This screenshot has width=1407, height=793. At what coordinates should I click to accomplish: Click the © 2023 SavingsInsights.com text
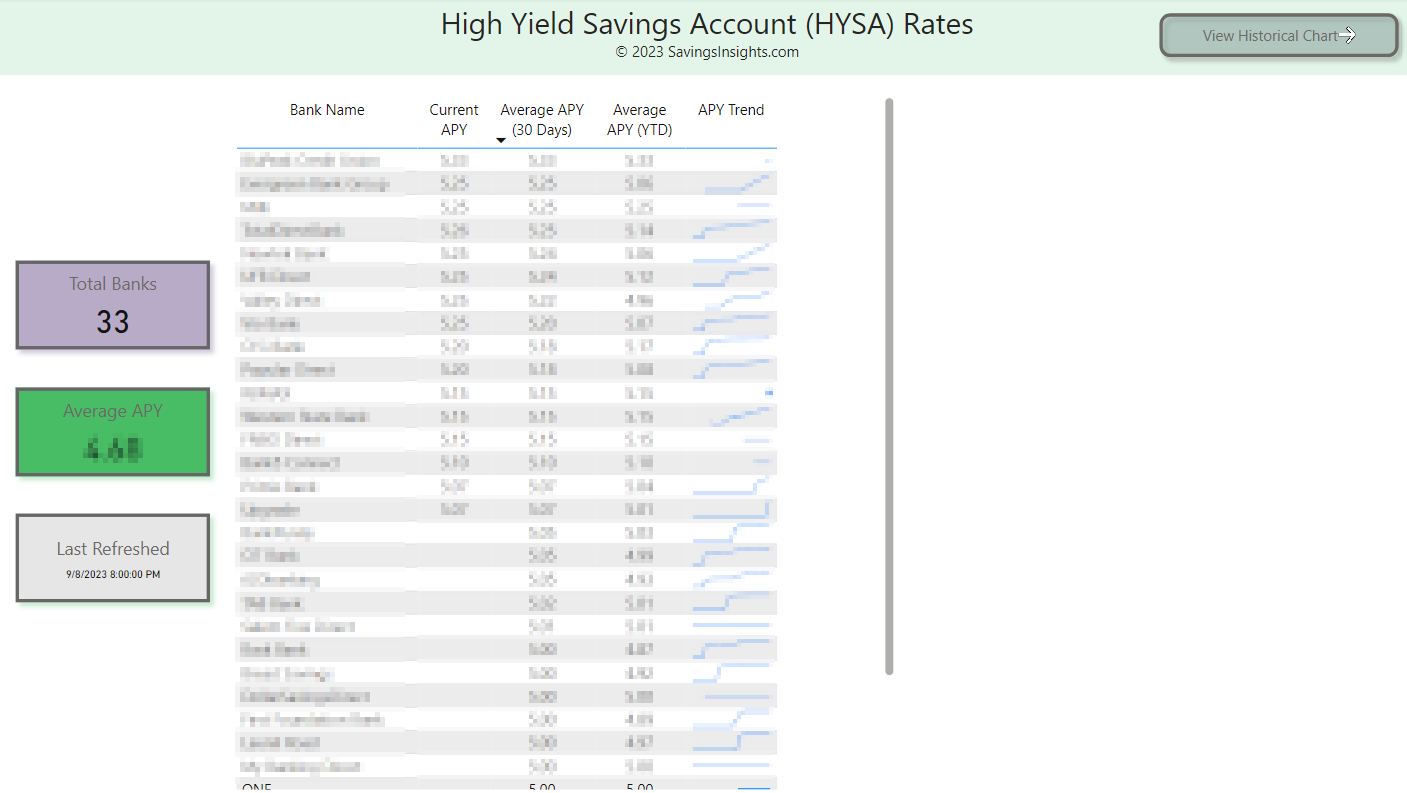(x=707, y=52)
